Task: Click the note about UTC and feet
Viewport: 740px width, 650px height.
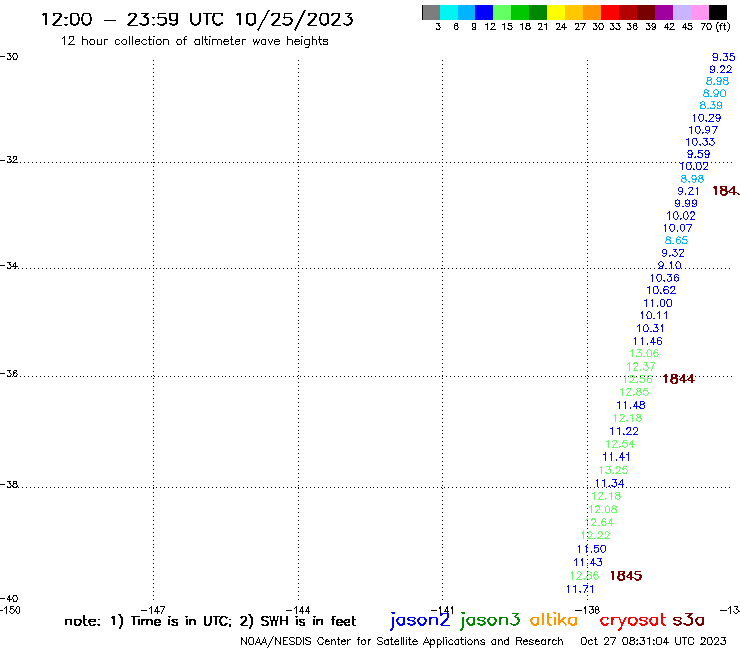Action: (210, 621)
